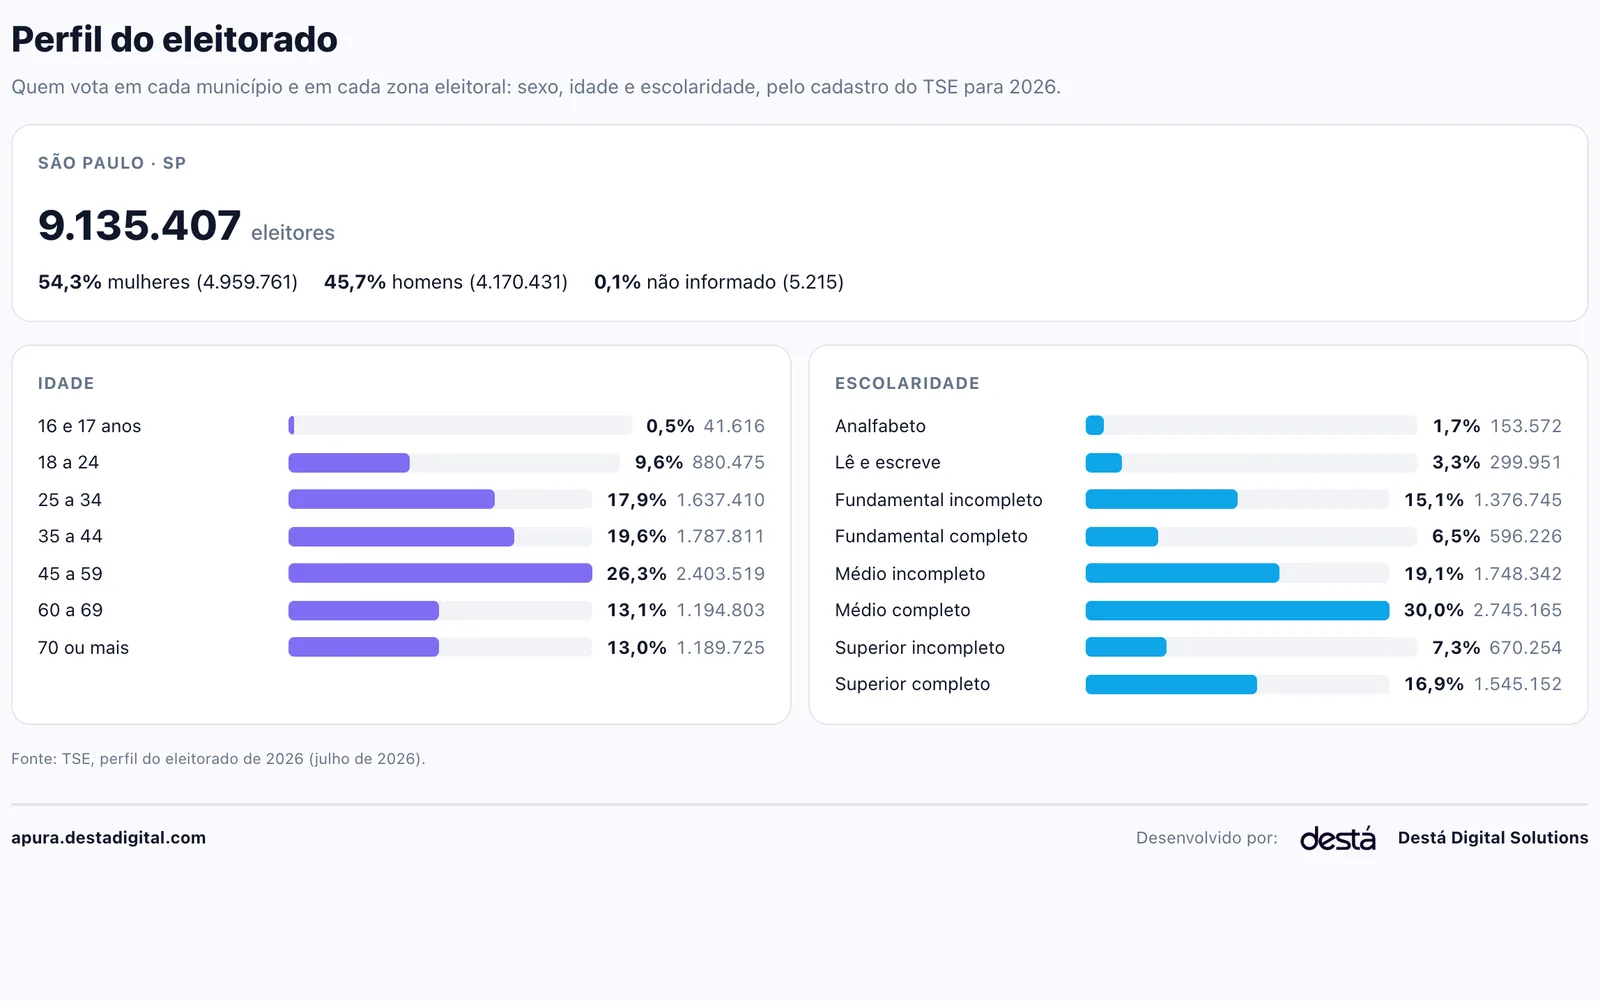Click the destá logo
The height and width of the screenshot is (1001, 1600).
click(x=1337, y=838)
